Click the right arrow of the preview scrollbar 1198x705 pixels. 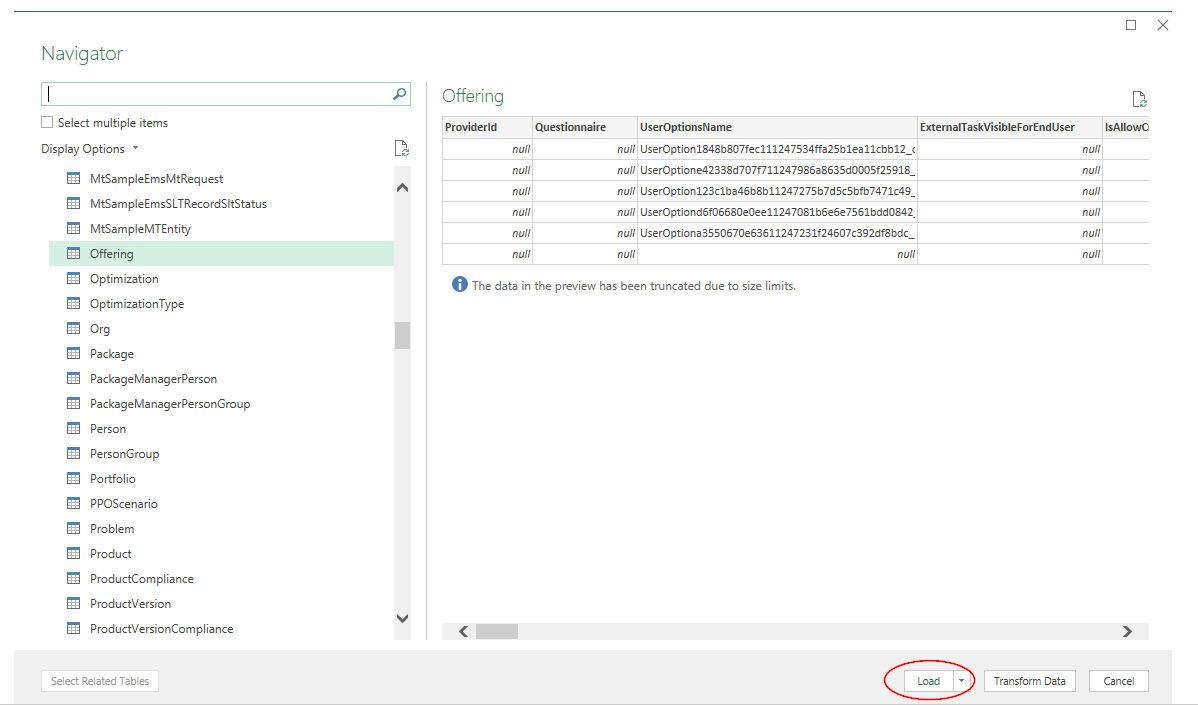tap(1126, 631)
